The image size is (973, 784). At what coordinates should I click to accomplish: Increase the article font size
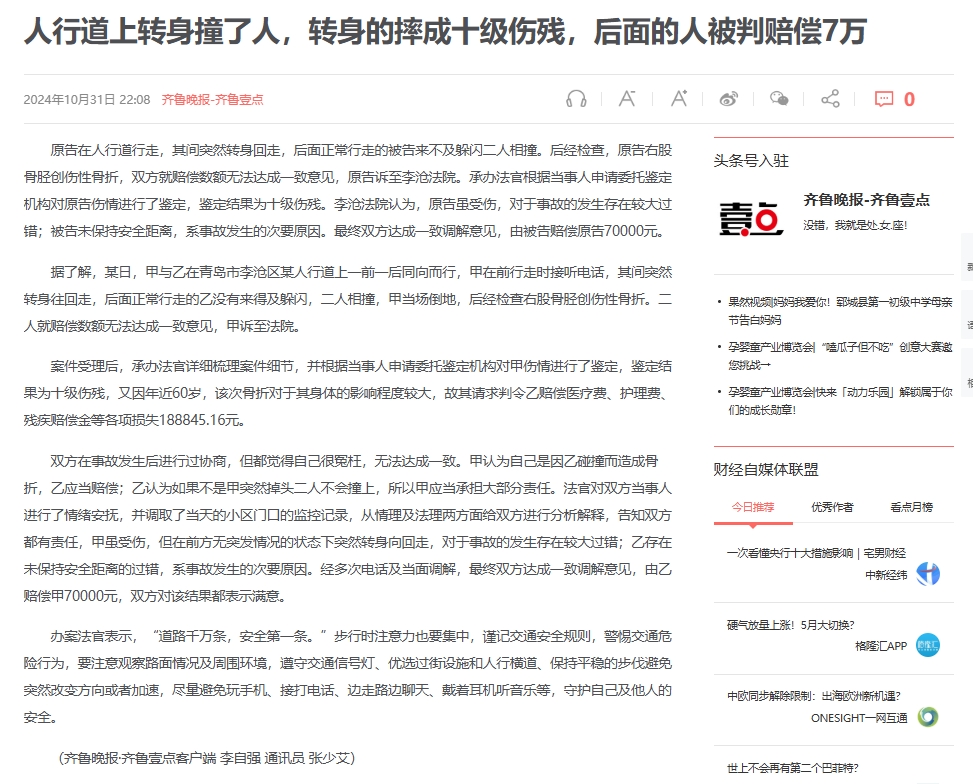[x=678, y=98]
